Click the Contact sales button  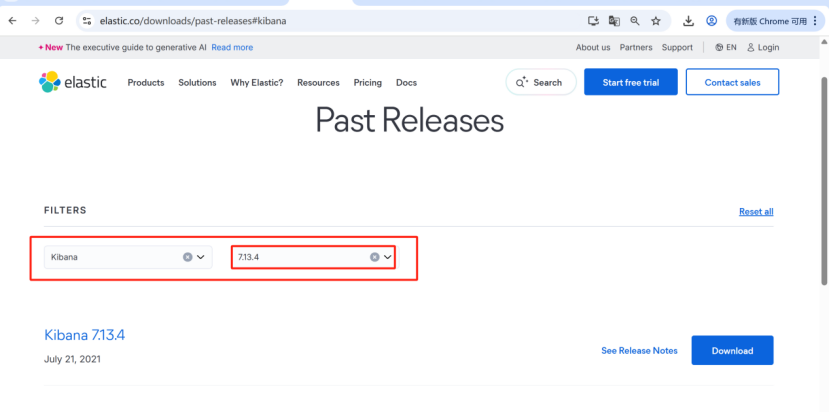coord(732,82)
